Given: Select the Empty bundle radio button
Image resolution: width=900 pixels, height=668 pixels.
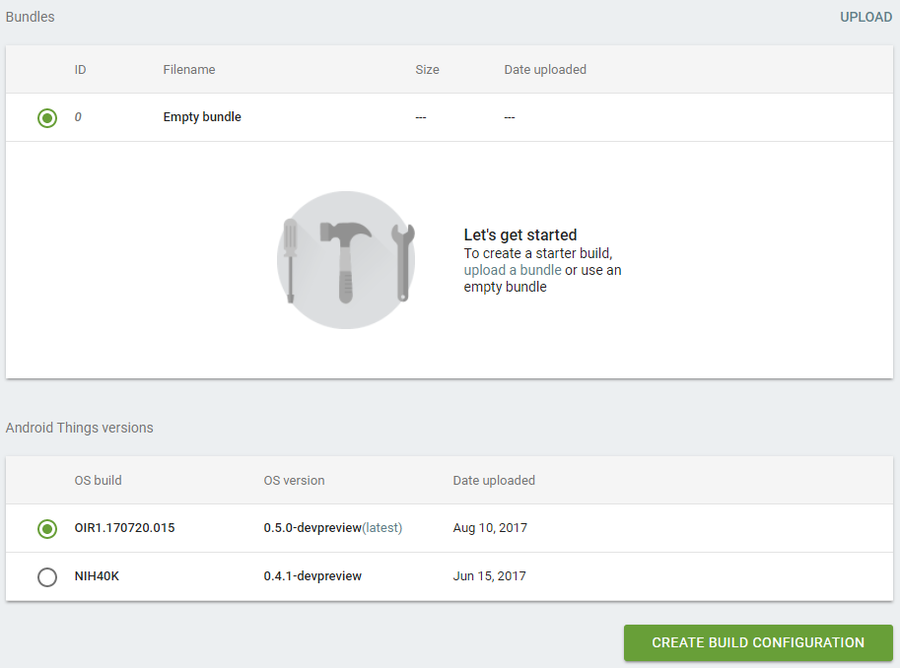Looking at the screenshot, I should (x=47, y=118).
